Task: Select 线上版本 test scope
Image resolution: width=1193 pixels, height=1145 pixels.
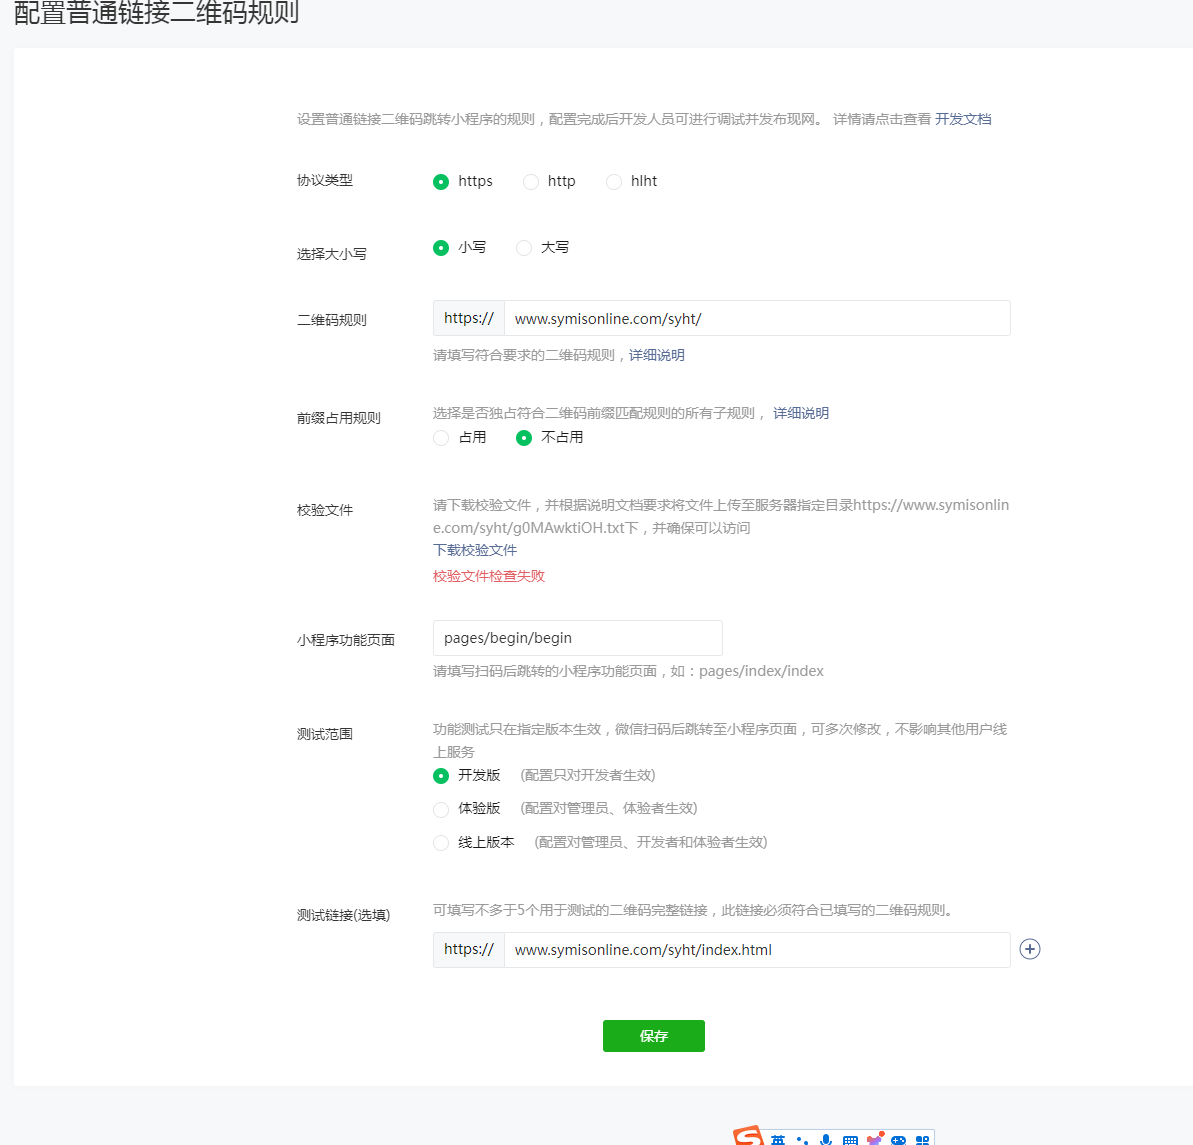Action: (x=441, y=843)
